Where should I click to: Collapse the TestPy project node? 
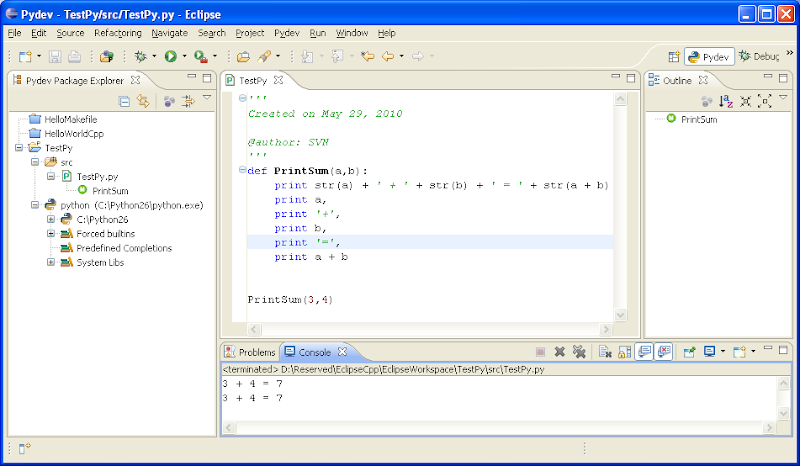tap(19, 148)
